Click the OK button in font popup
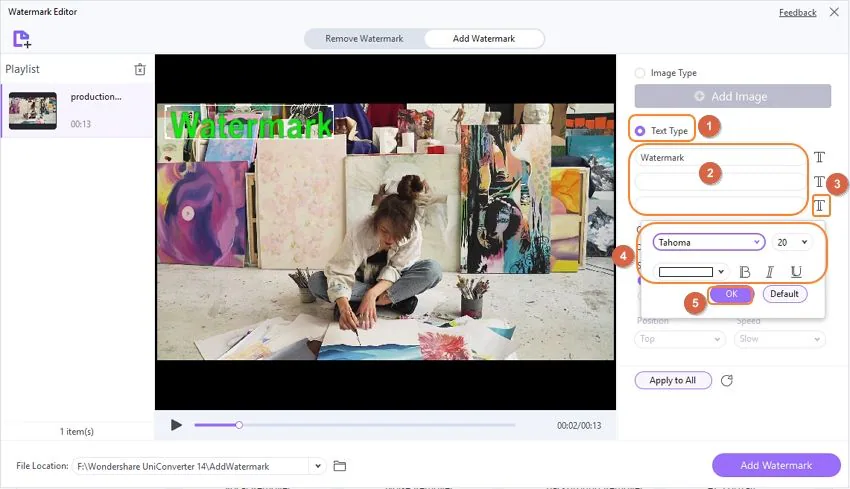The height and width of the screenshot is (489, 850). [731, 294]
